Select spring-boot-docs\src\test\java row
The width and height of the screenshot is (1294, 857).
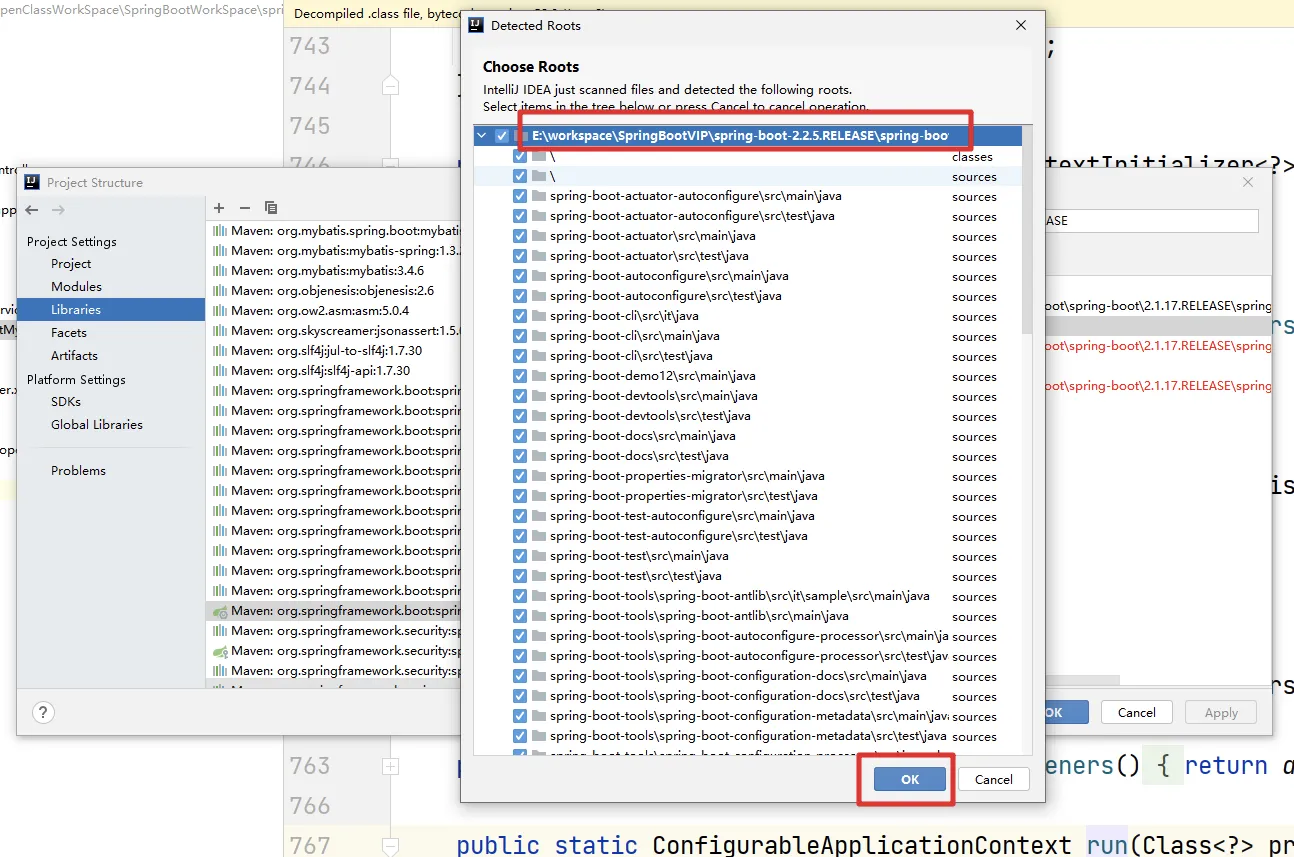[748, 456]
